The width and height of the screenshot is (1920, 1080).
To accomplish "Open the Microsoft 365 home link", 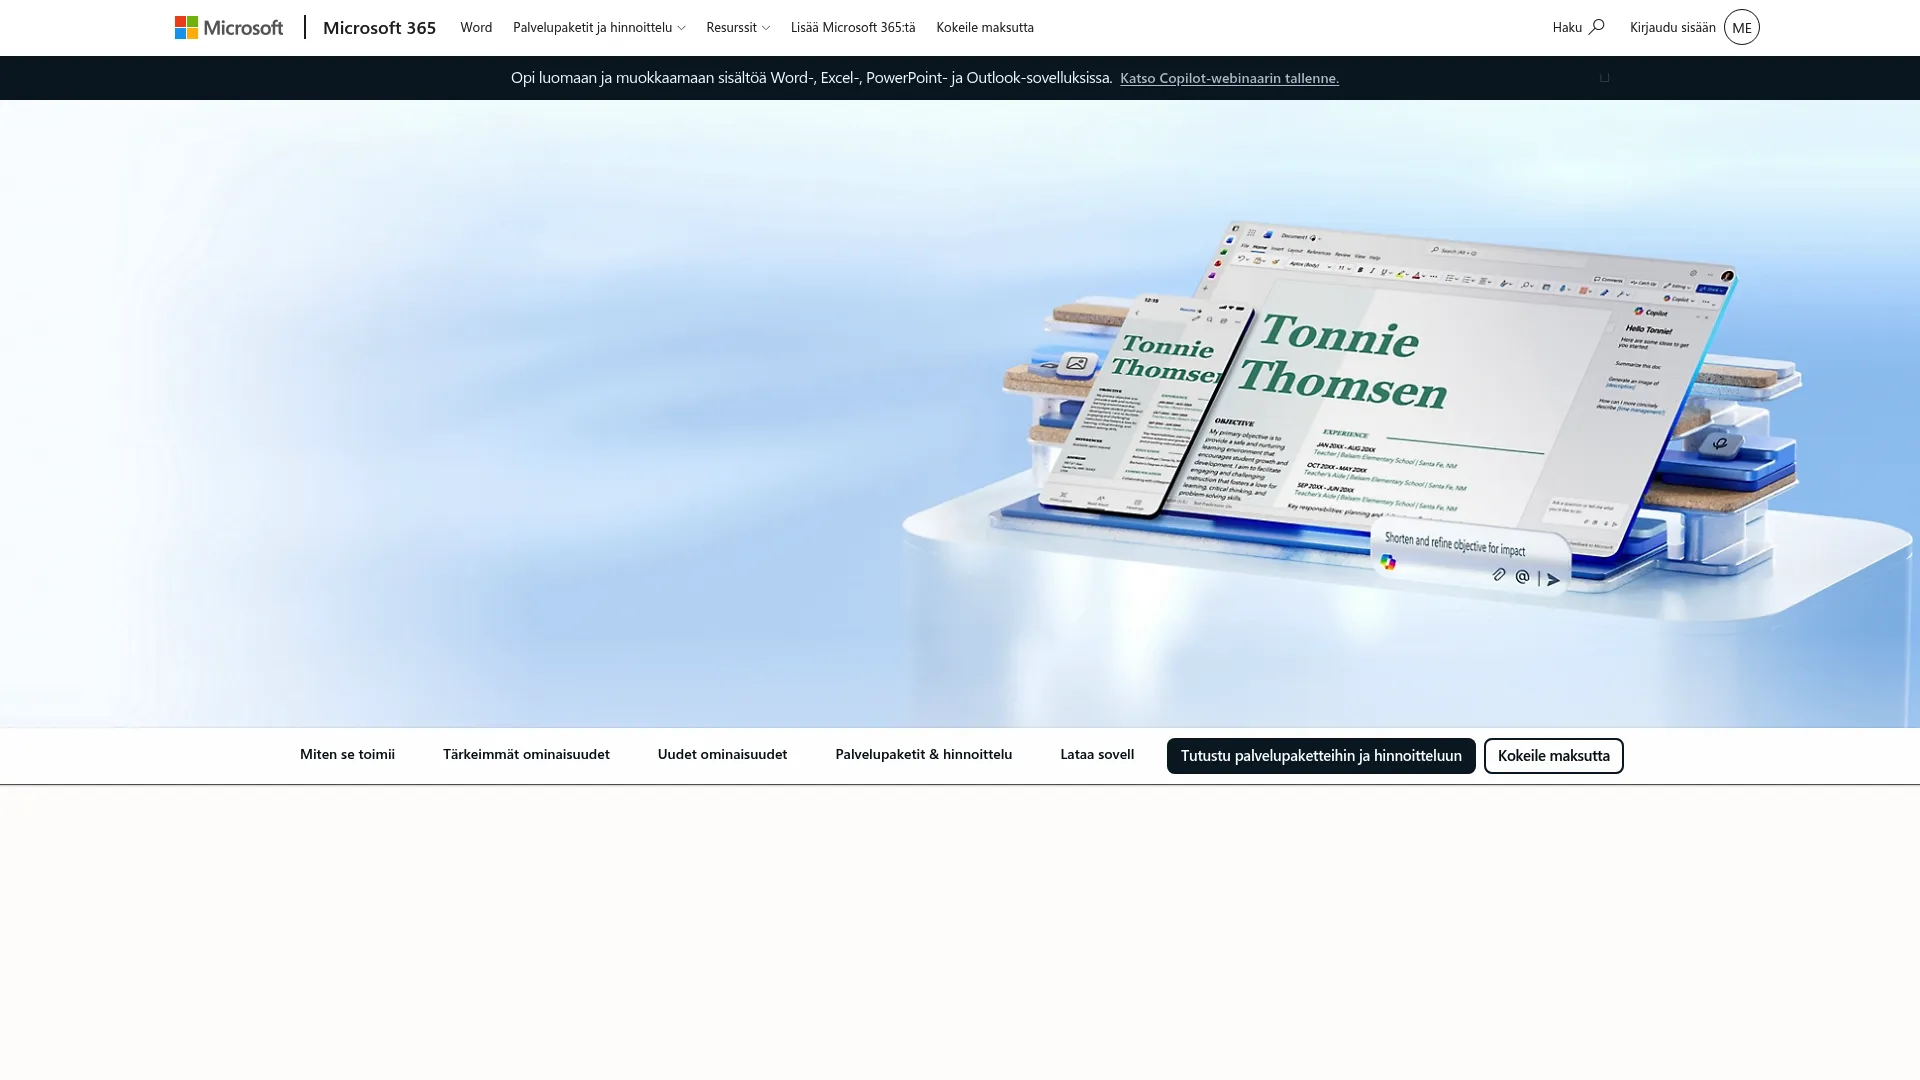I will 379,27.
